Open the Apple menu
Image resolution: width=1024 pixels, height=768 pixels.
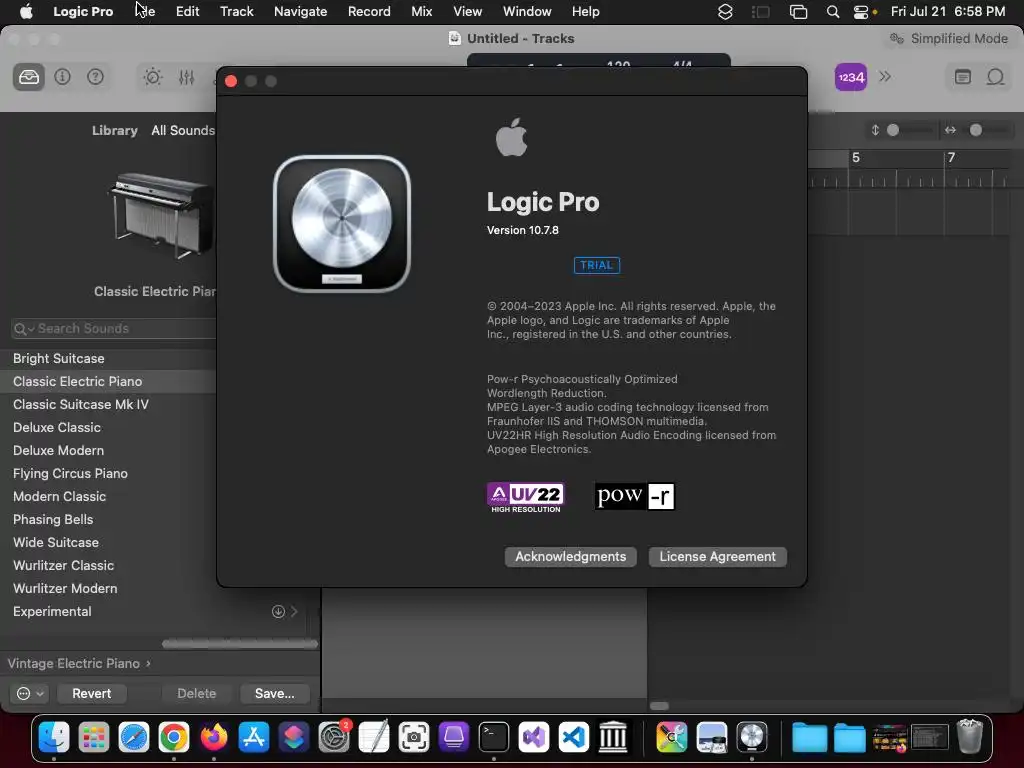tap(26, 12)
